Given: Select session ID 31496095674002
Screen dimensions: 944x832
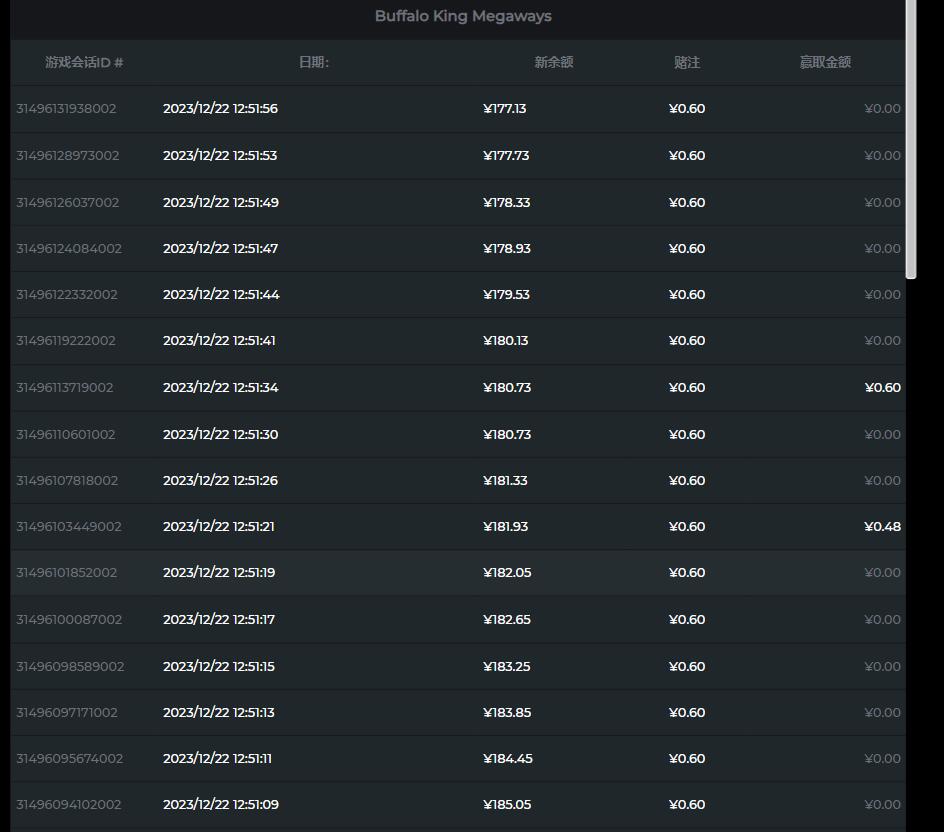Looking at the screenshot, I should pyautogui.click(x=69, y=759).
